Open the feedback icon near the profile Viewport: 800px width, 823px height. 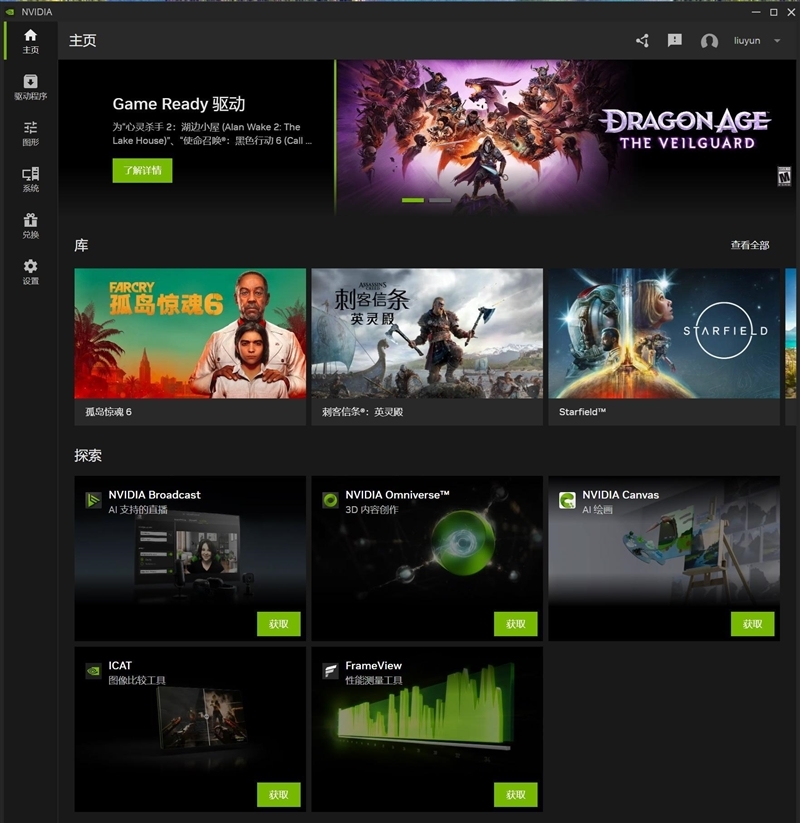pos(674,40)
